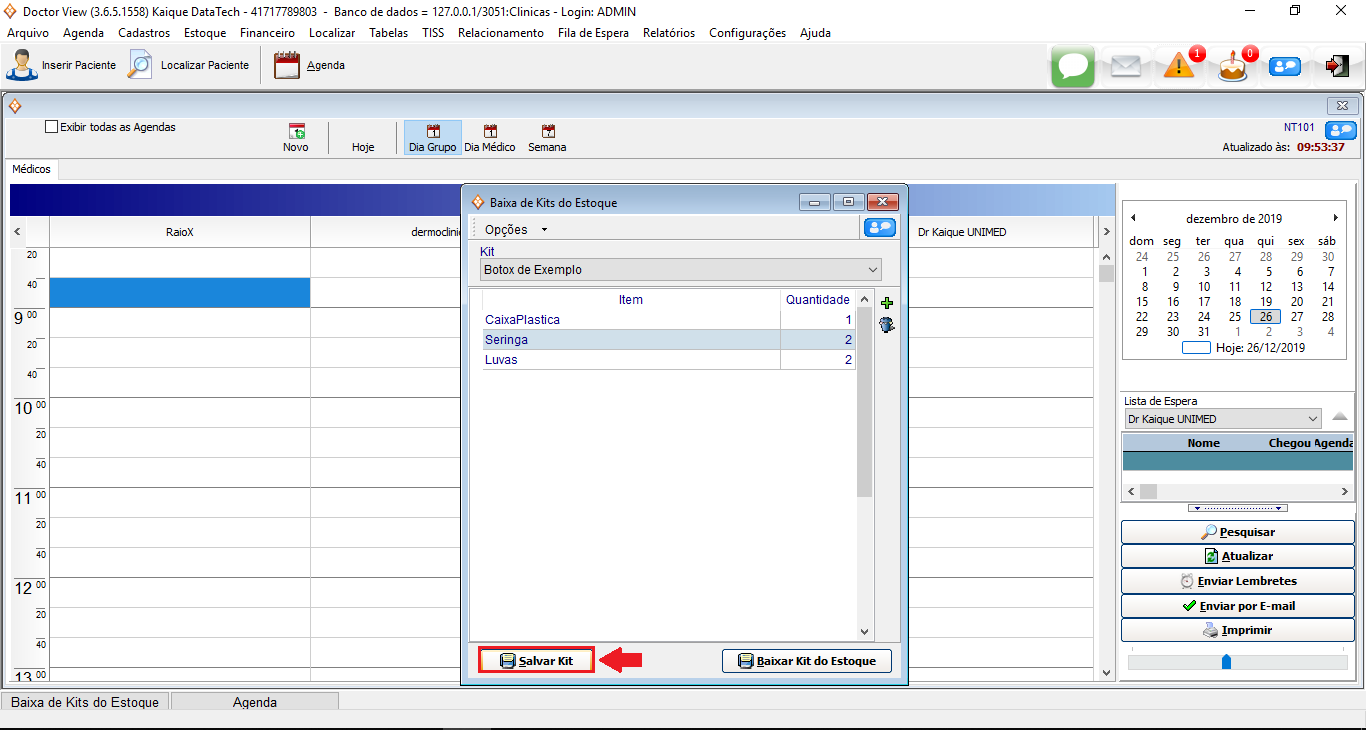Image resolution: width=1366 pixels, height=730 pixels.
Task: Select the Dia Grupo view
Action: [x=432, y=138]
